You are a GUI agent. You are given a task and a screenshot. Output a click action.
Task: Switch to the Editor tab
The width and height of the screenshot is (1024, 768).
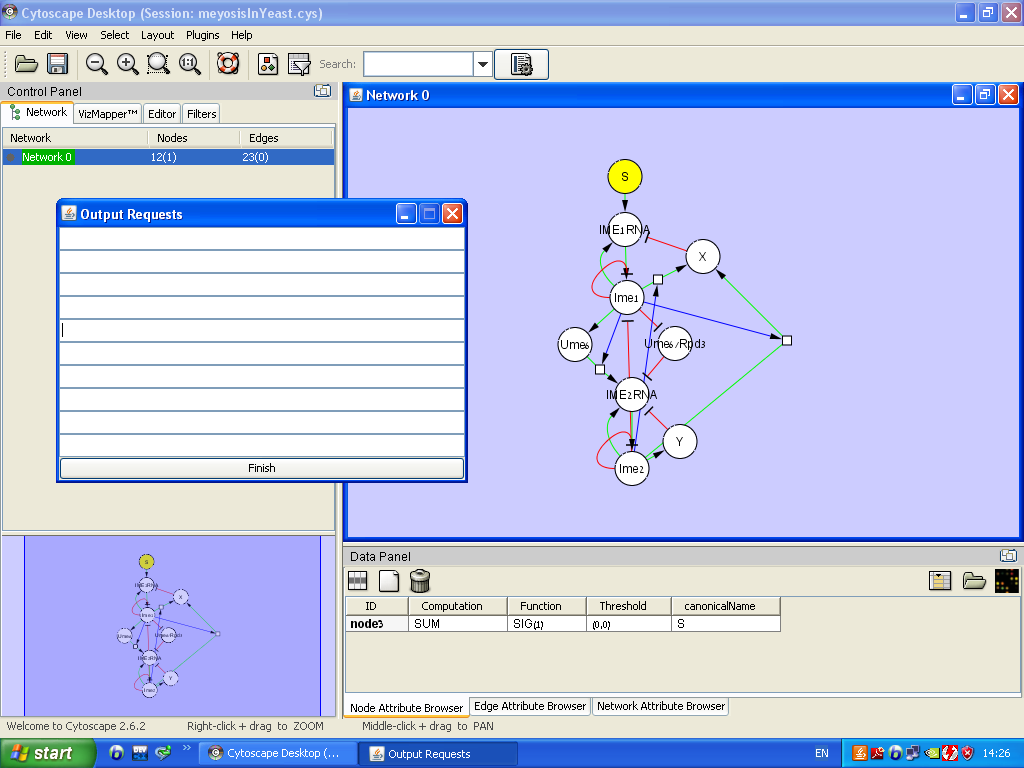coord(162,114)
